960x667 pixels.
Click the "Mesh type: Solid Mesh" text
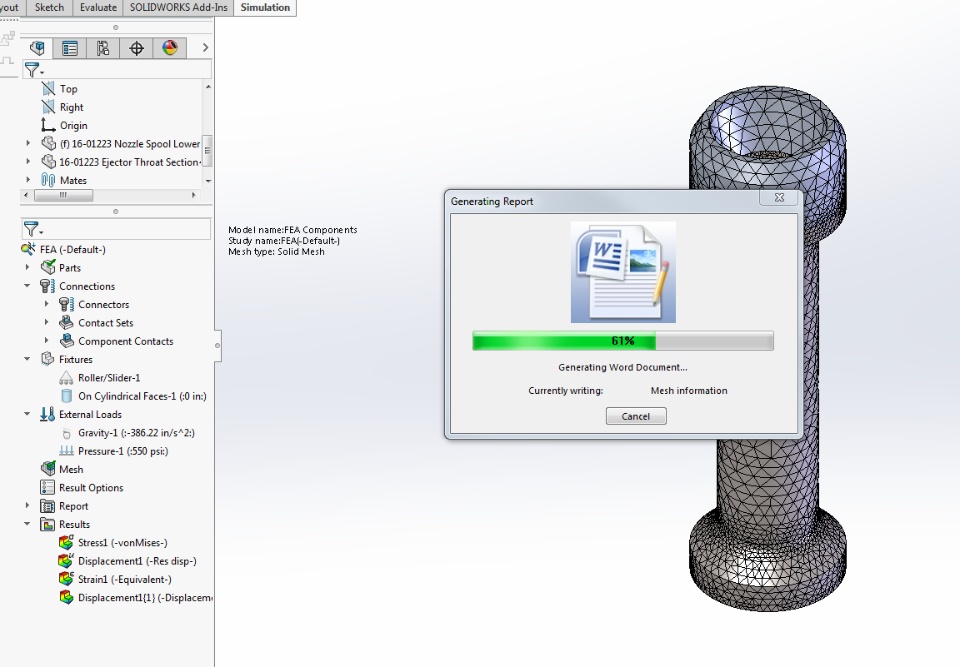click(x=276, y=252)
